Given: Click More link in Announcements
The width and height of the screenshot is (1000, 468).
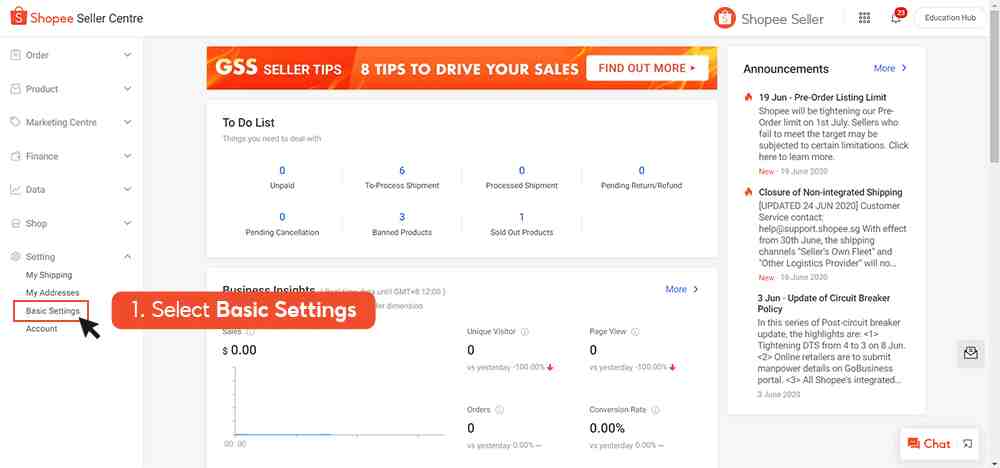Looking at the screenshot, I should pyautogui.click(x=890, y=68).
